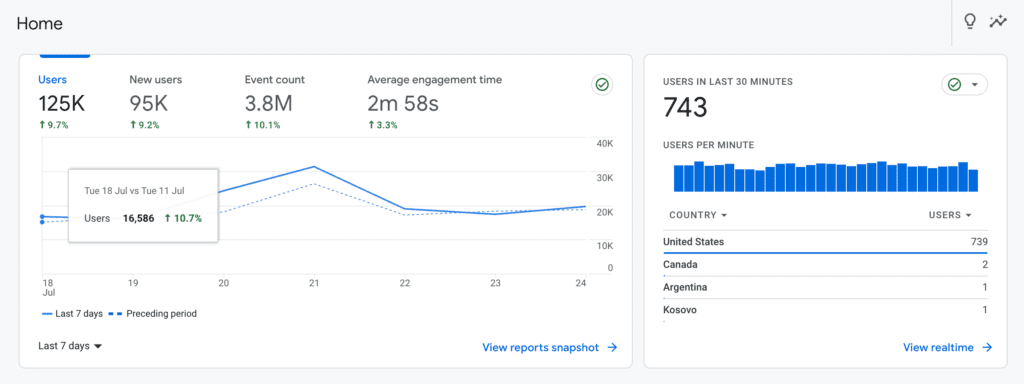Click the 95K new users value

(149, 103)
